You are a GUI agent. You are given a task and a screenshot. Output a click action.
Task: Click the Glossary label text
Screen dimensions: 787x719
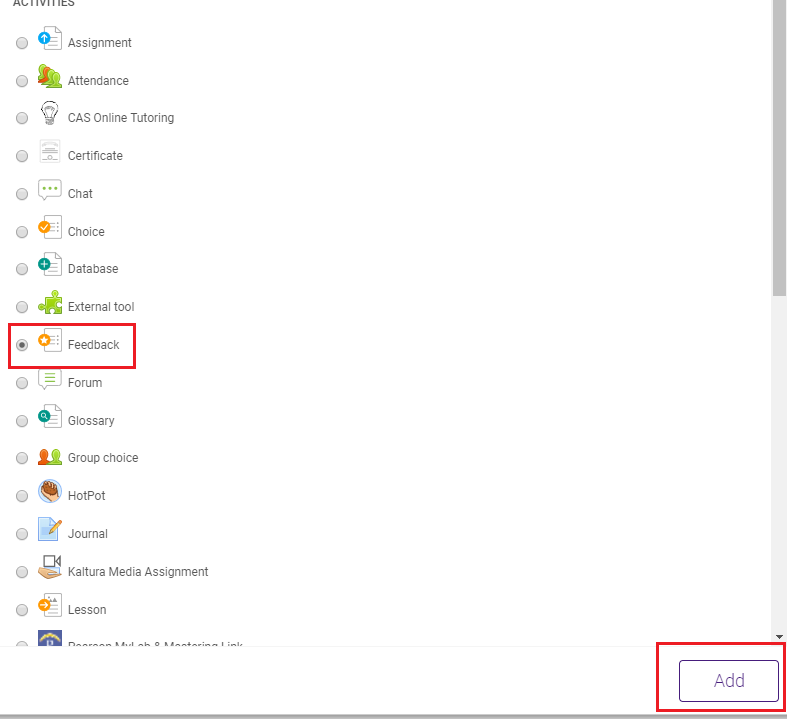91,421
